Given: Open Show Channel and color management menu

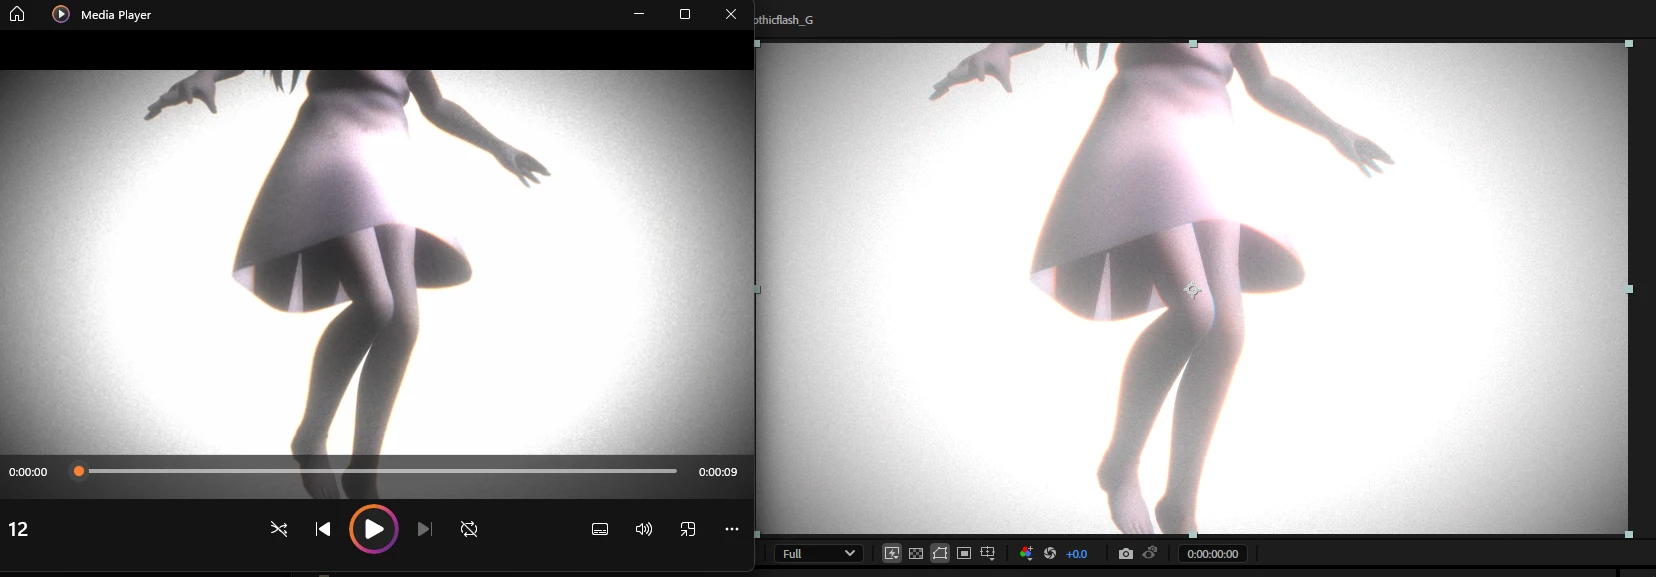Looking at the screenshot, I should (1026, 553).
